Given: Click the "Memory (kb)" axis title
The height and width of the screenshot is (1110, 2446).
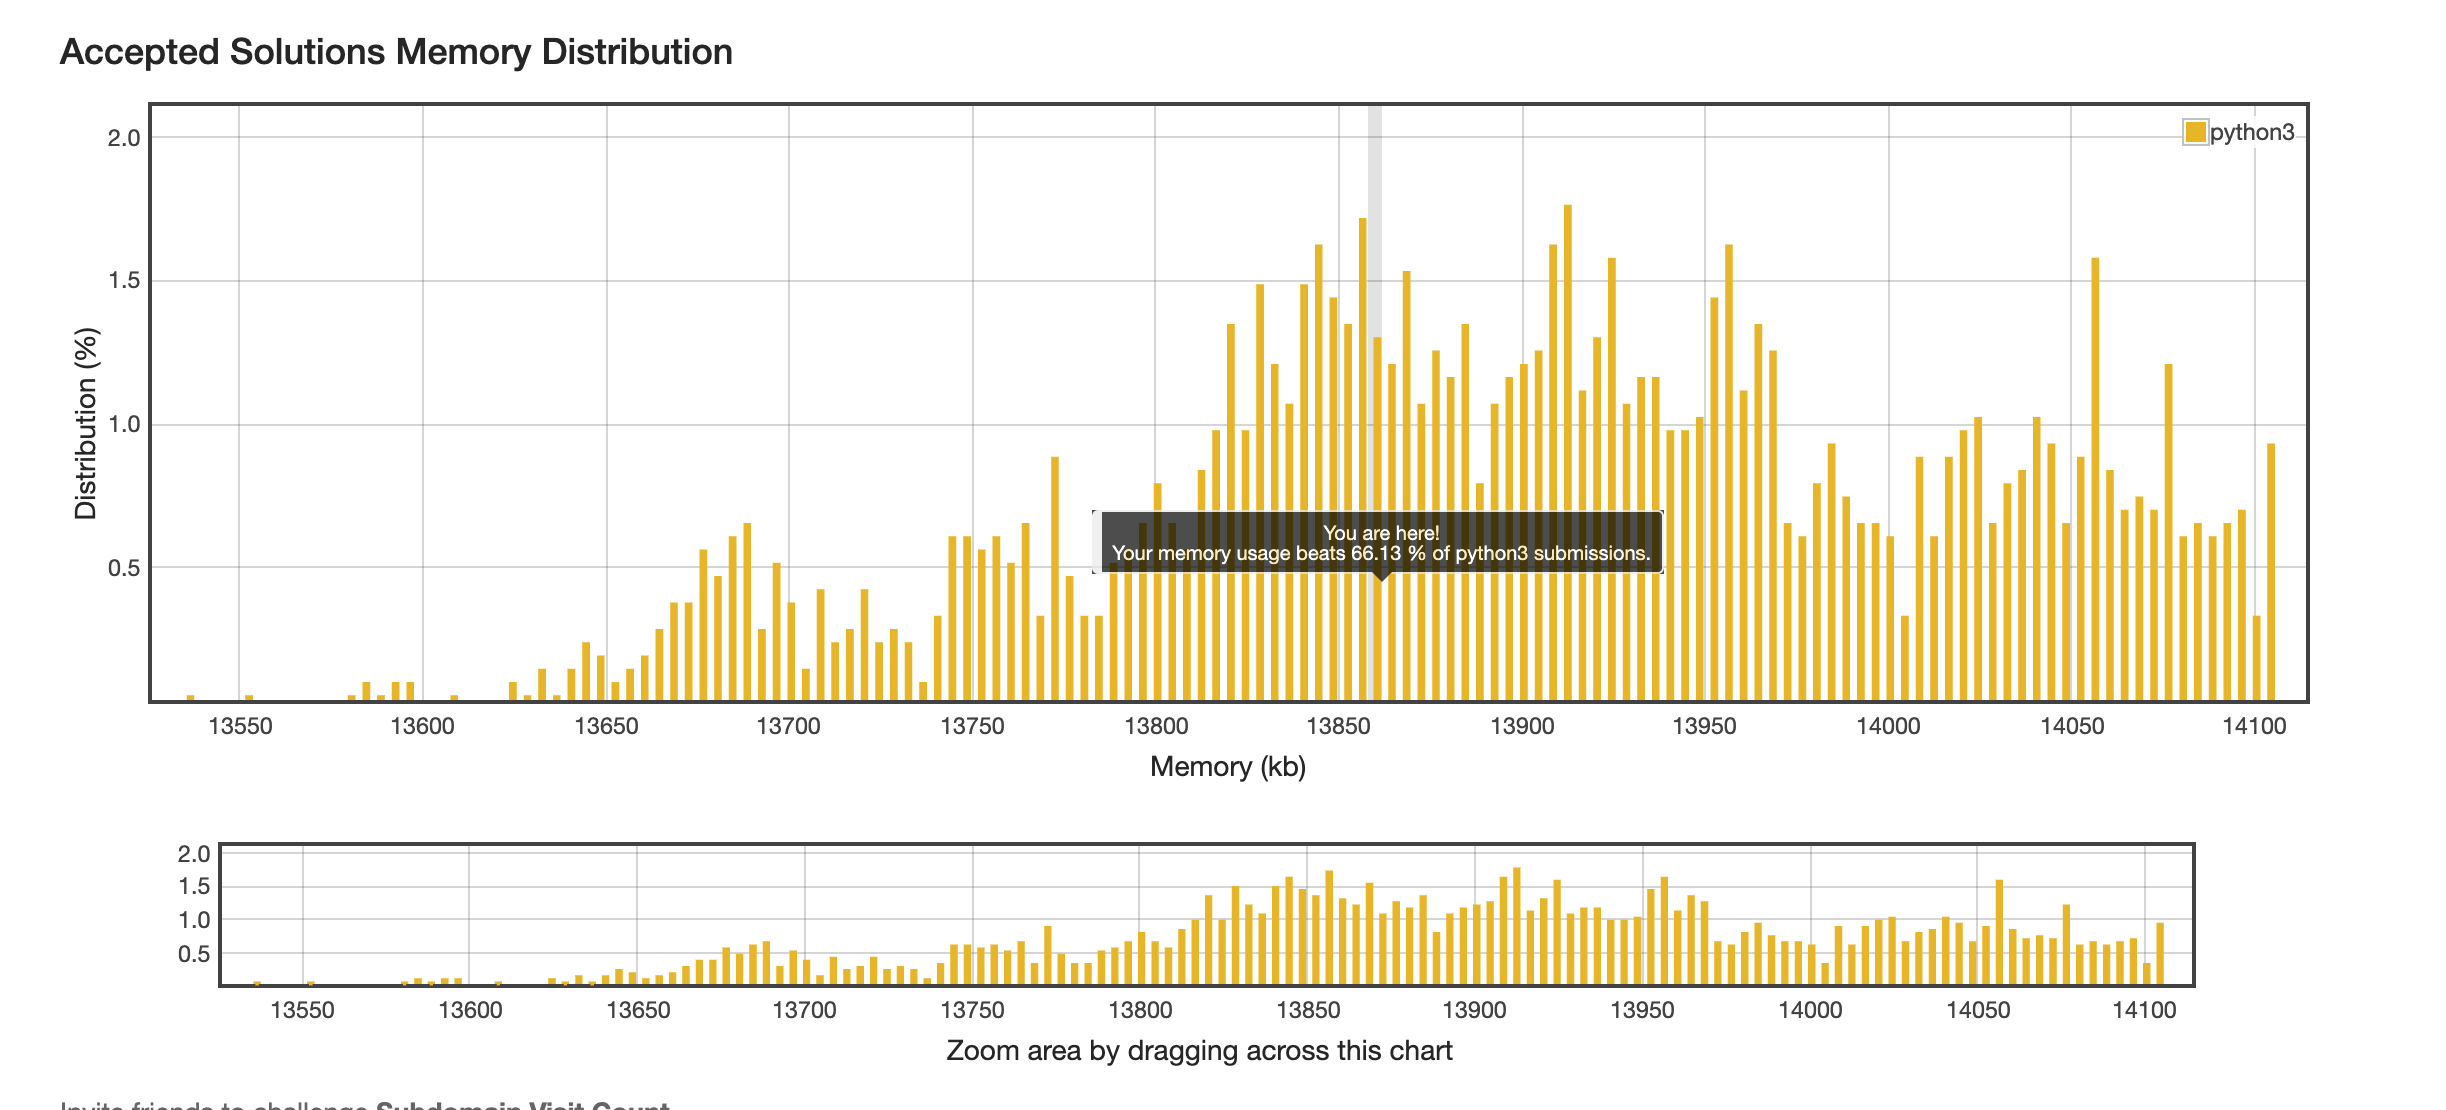Looking at the screenshot, I should pos(1227,767).
